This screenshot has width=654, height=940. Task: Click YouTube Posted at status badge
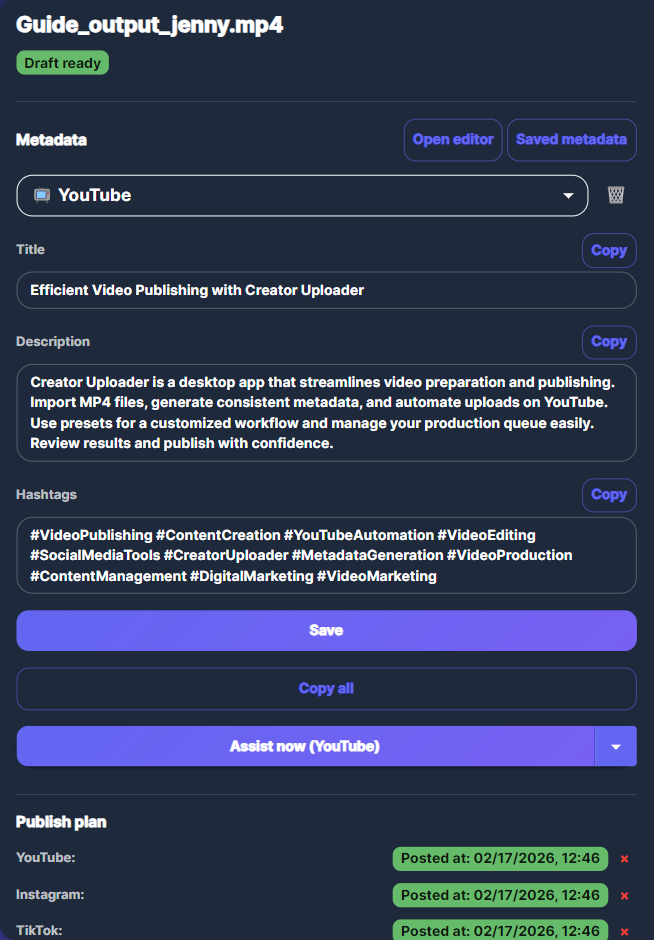pyautogui.click(x=500, y=858)
